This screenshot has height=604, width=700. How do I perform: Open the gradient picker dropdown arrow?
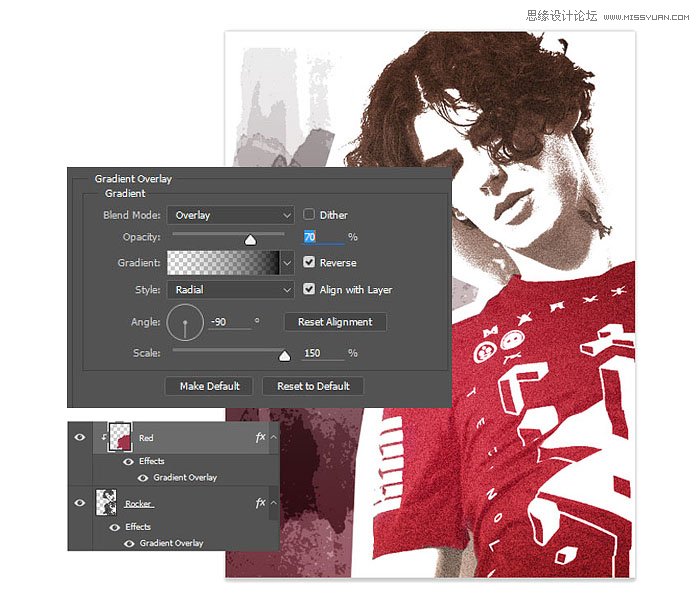(x=287, y=262)
